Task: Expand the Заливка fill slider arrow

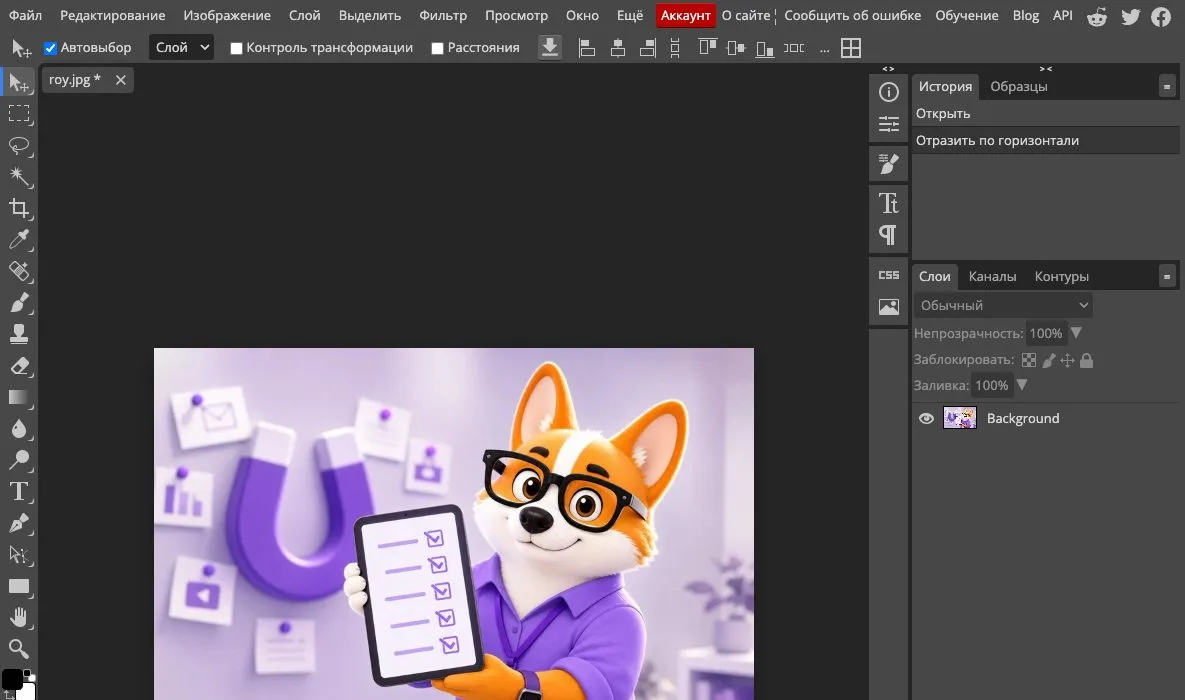Action: 1022,385
